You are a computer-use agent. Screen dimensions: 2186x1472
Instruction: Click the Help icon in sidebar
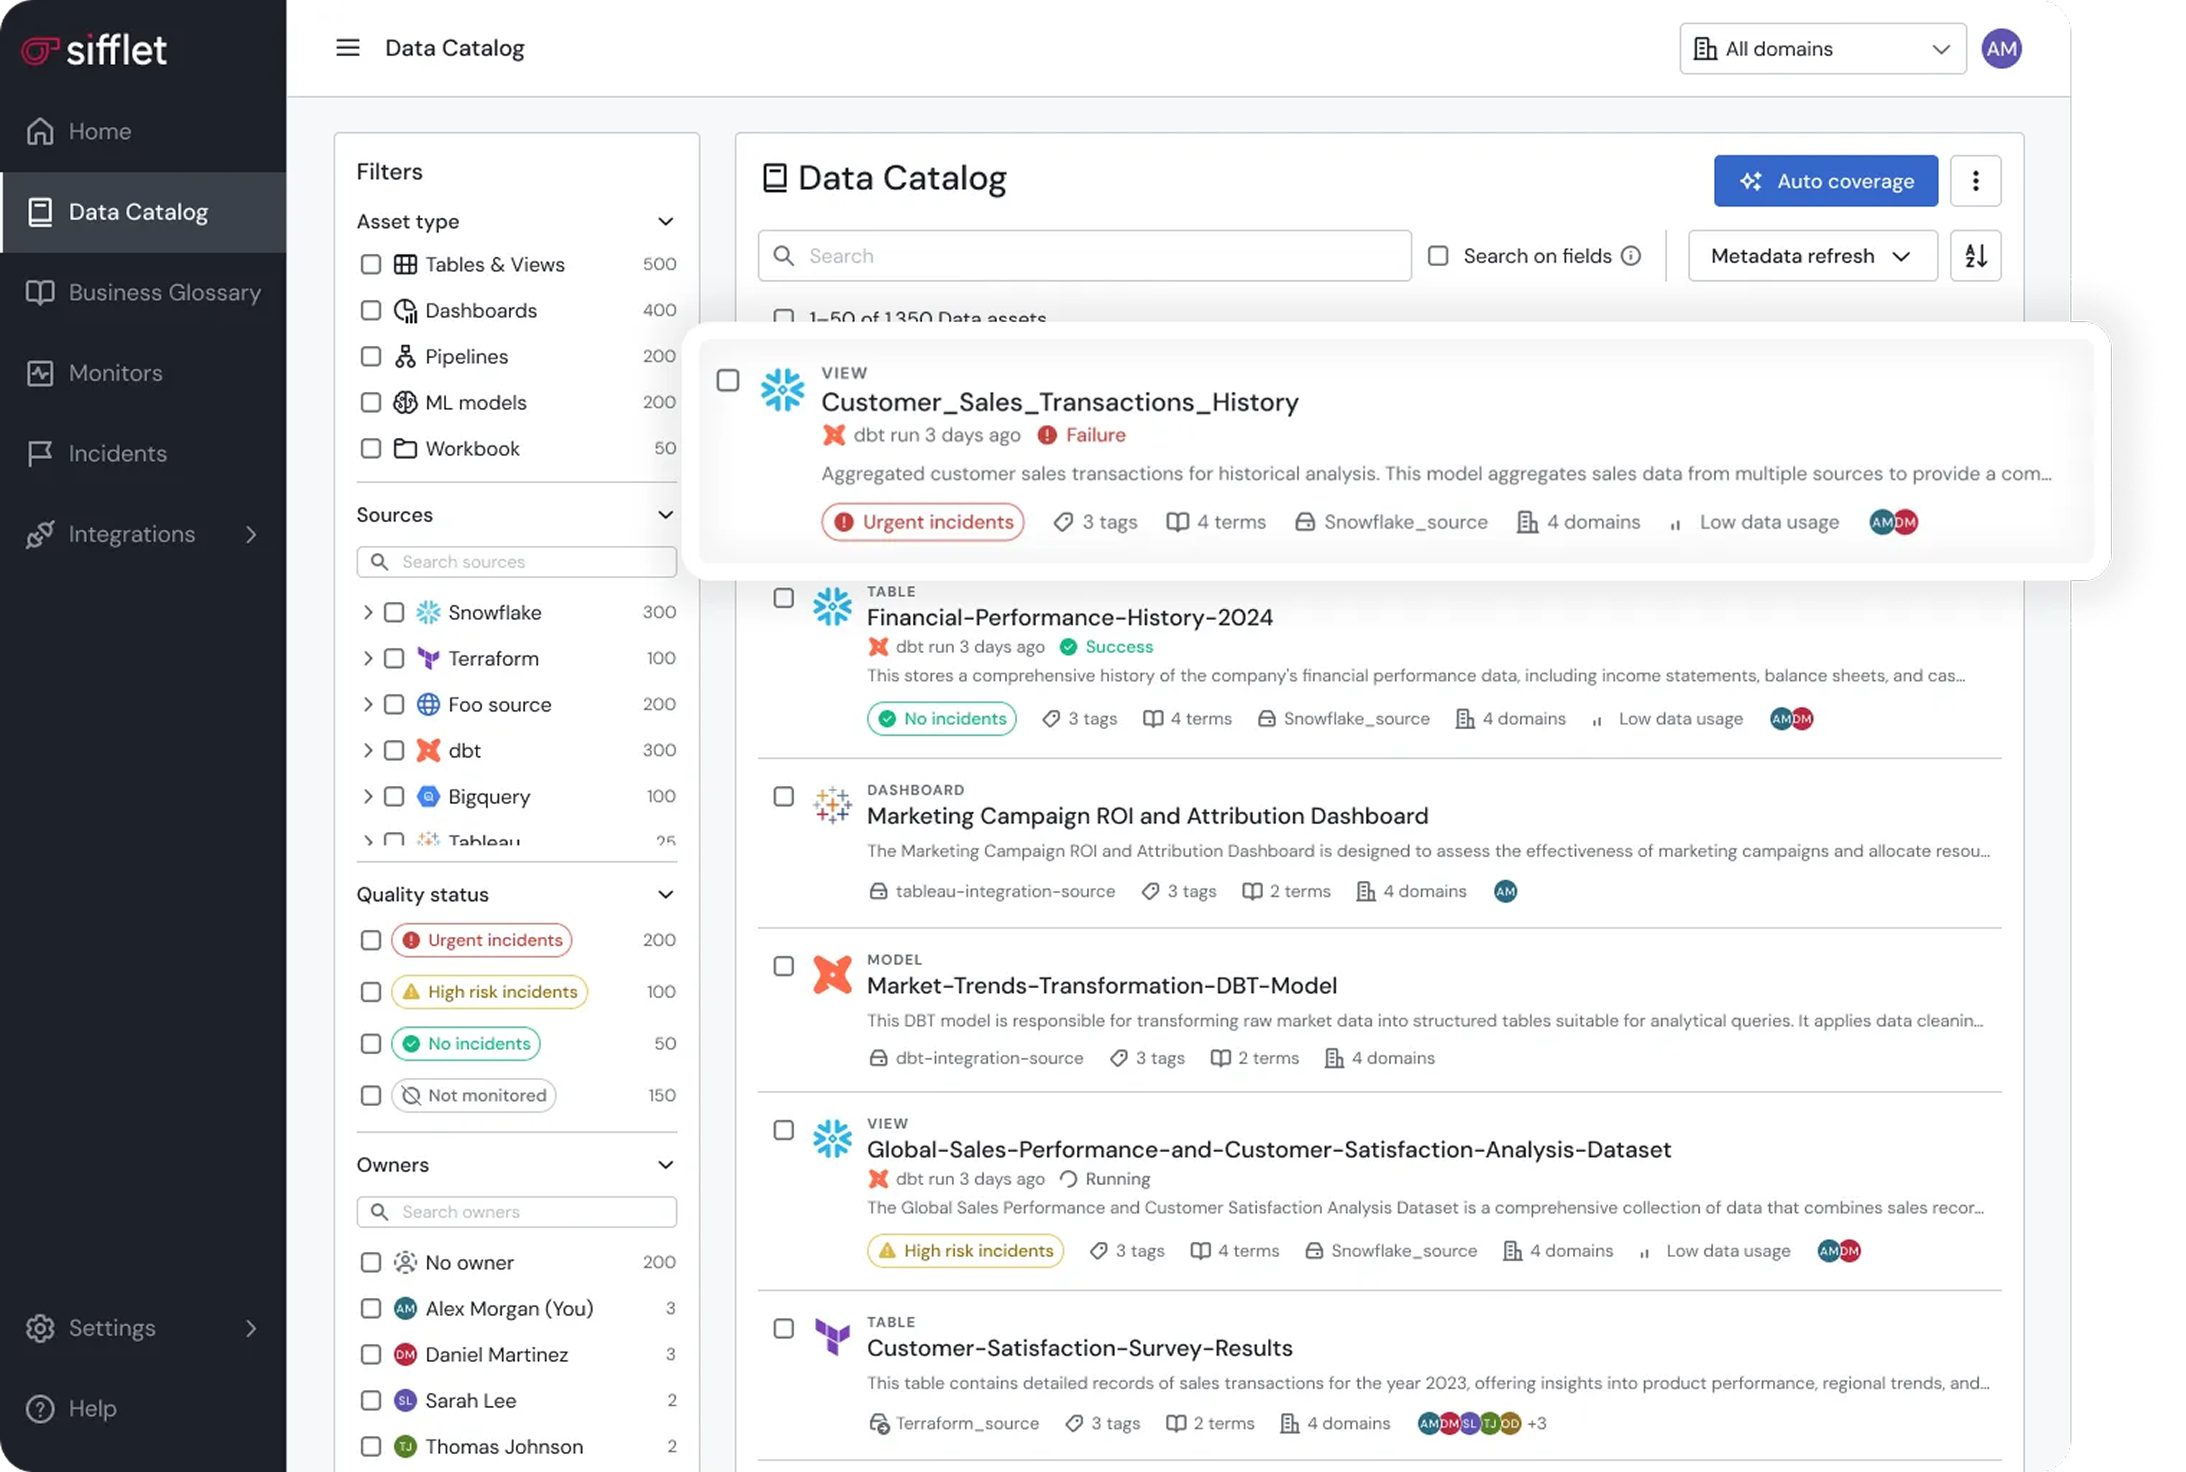40,1408
